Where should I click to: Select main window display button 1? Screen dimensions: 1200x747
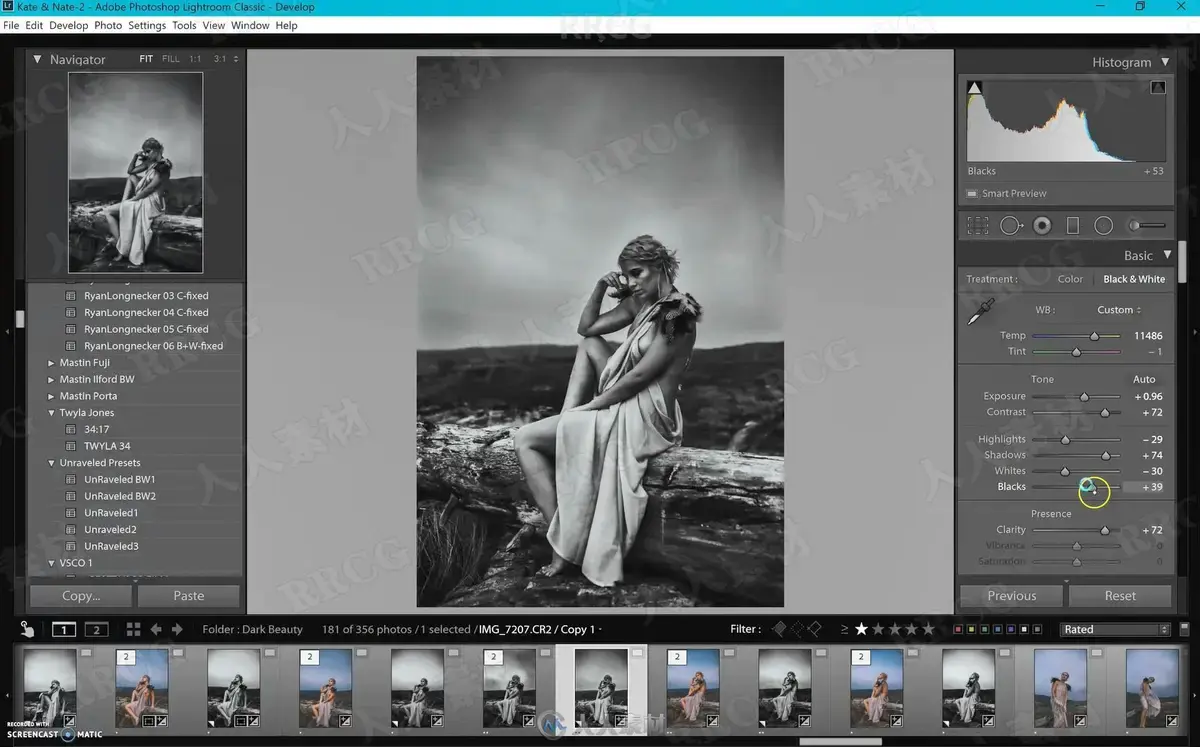[64, 629]
